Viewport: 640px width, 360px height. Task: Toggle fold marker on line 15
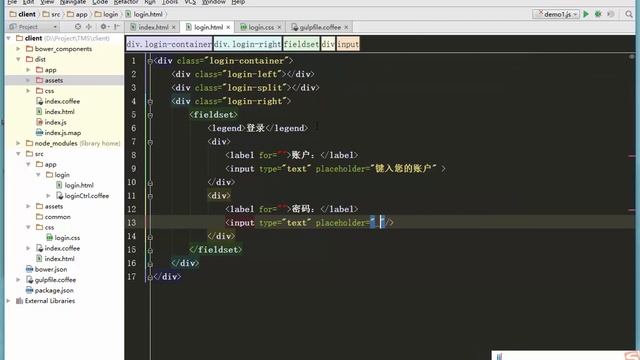[x=150, y=250]
